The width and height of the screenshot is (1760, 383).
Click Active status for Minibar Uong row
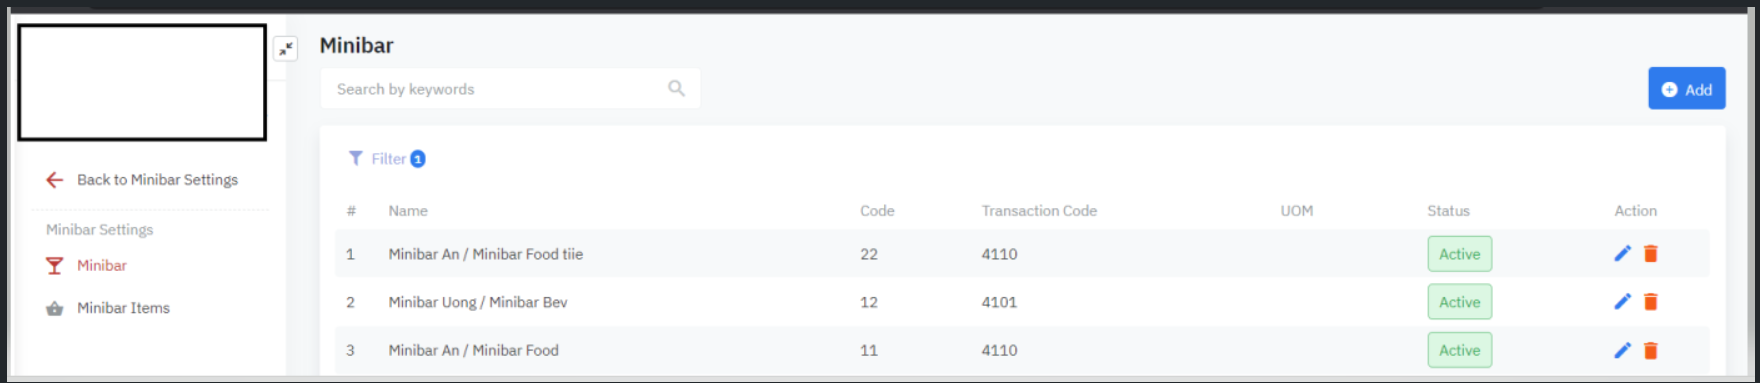coord(1460,302)
